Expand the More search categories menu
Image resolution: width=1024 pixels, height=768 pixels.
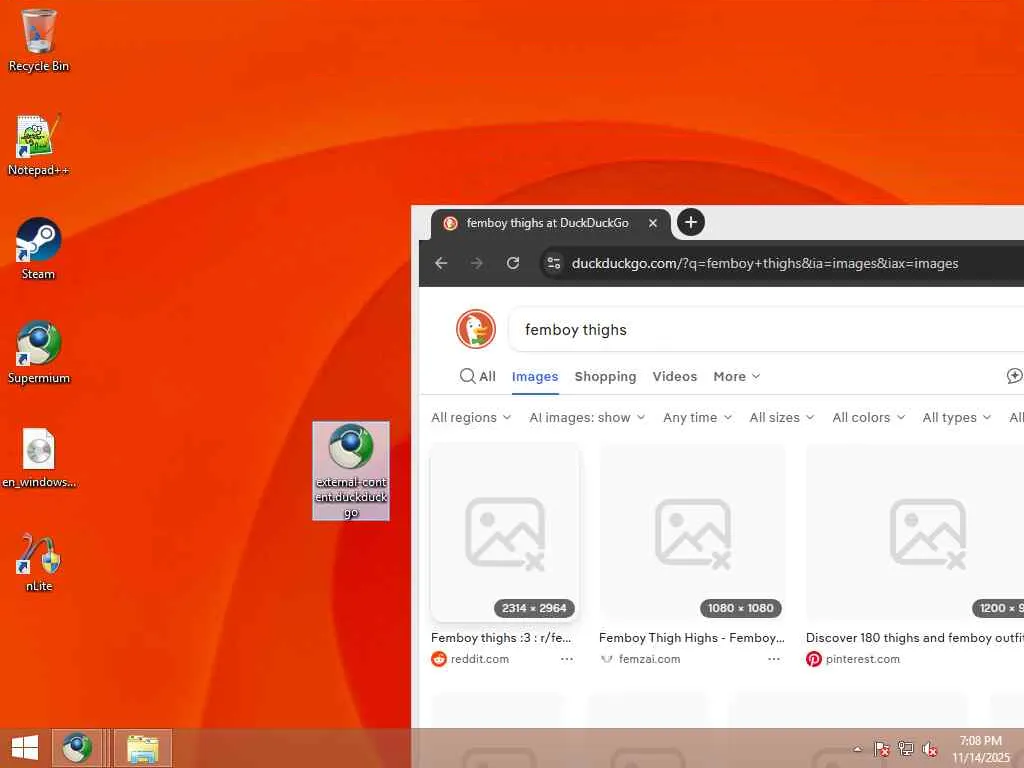[x=737, y=376]
